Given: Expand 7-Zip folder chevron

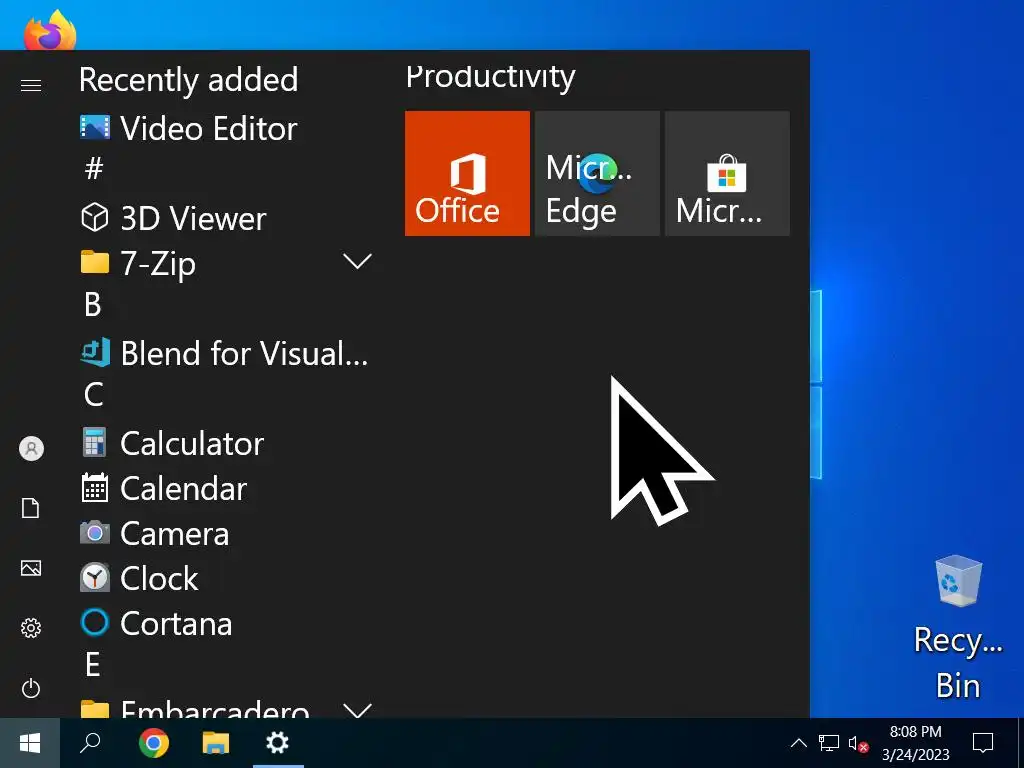Looking at the screenshot, I should 357,262.
